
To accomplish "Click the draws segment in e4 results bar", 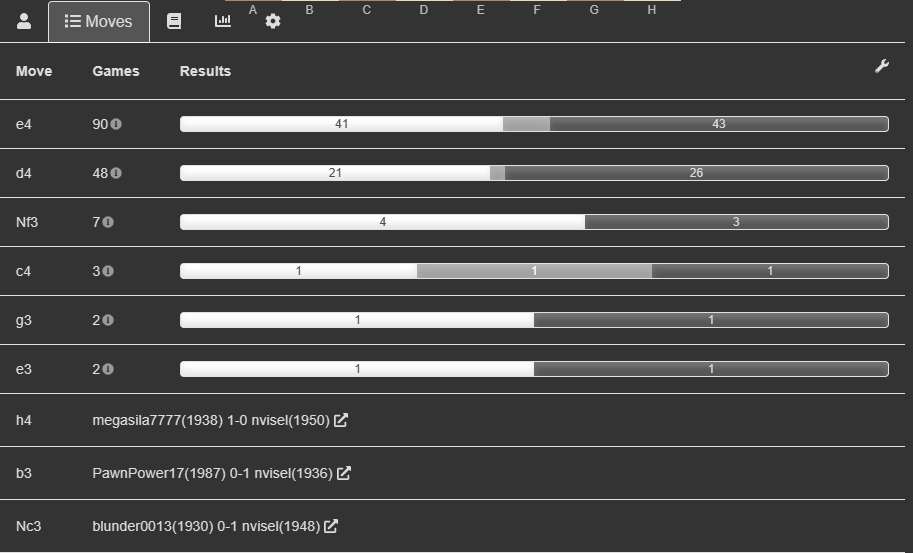I will pos(526,124).
